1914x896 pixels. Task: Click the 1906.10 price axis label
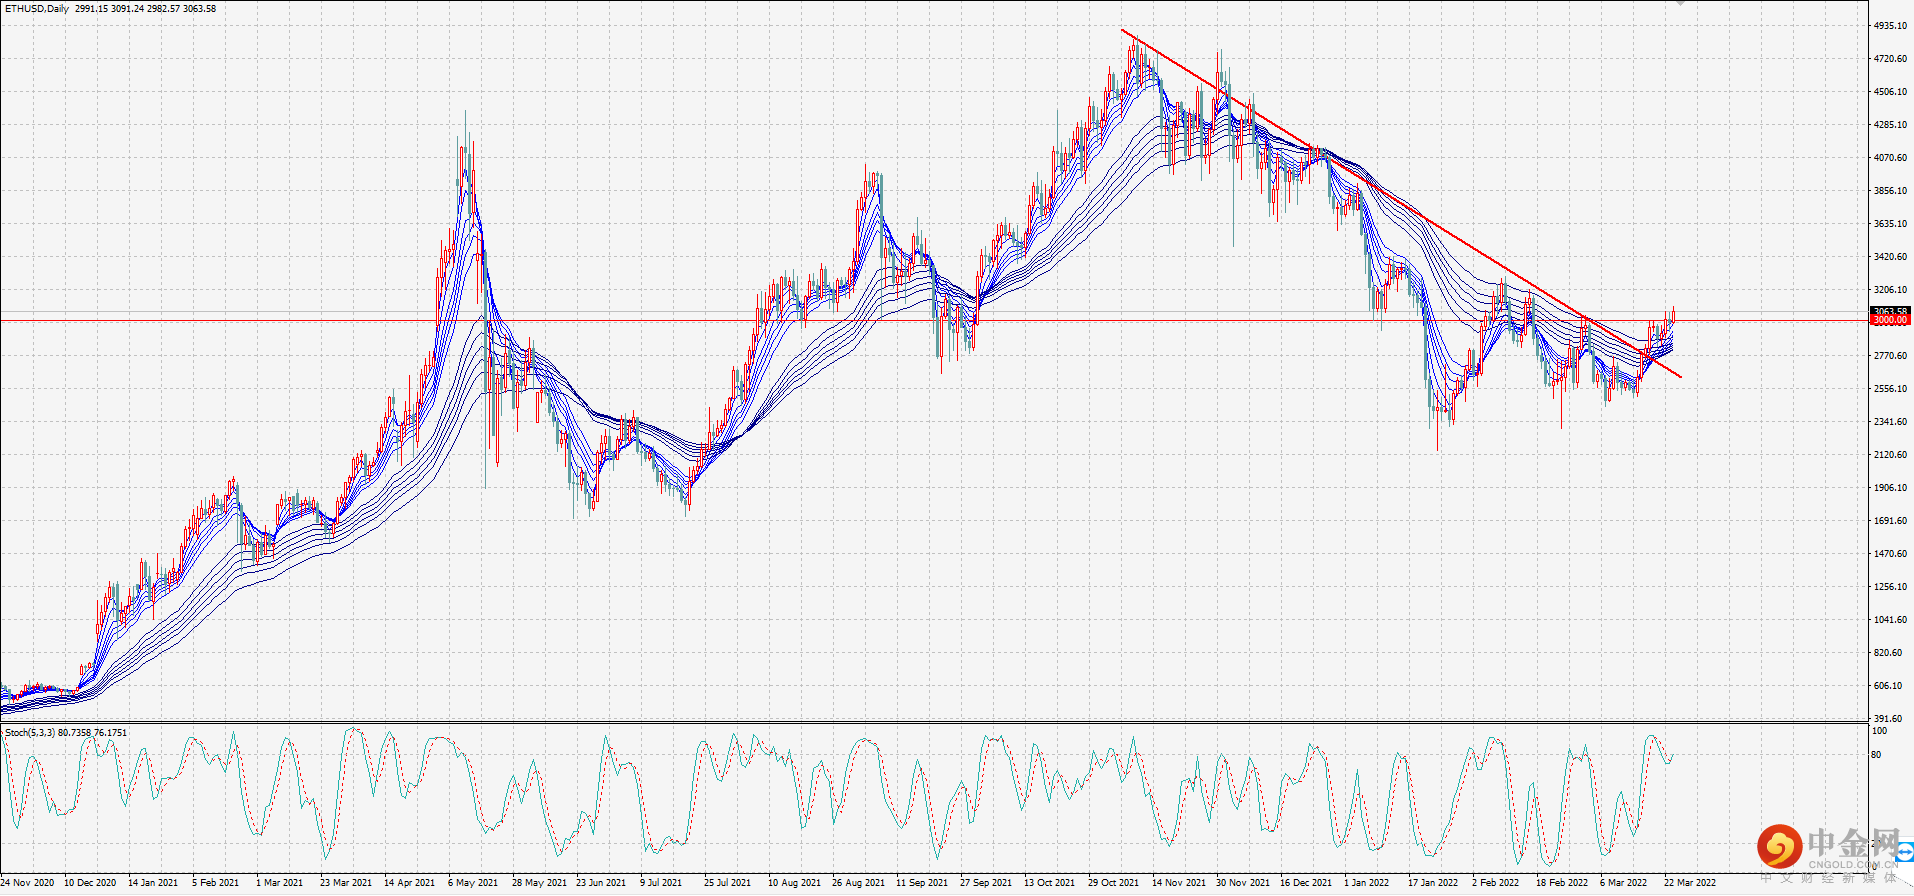(1890, 488)
